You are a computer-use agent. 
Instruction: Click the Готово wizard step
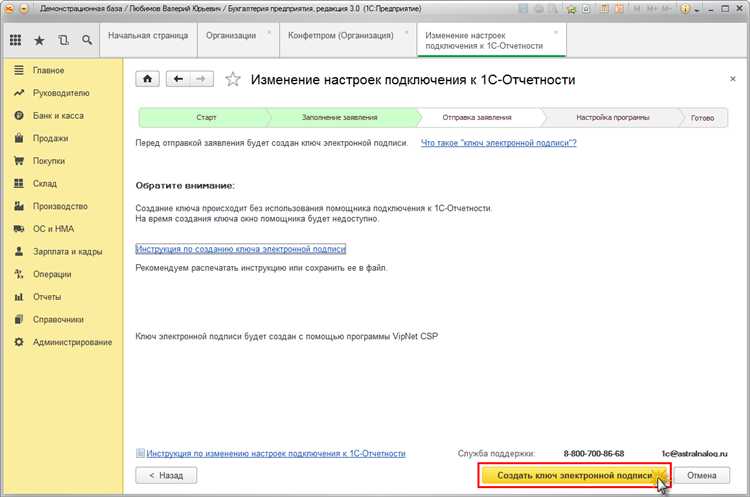(x=703, y=118)
